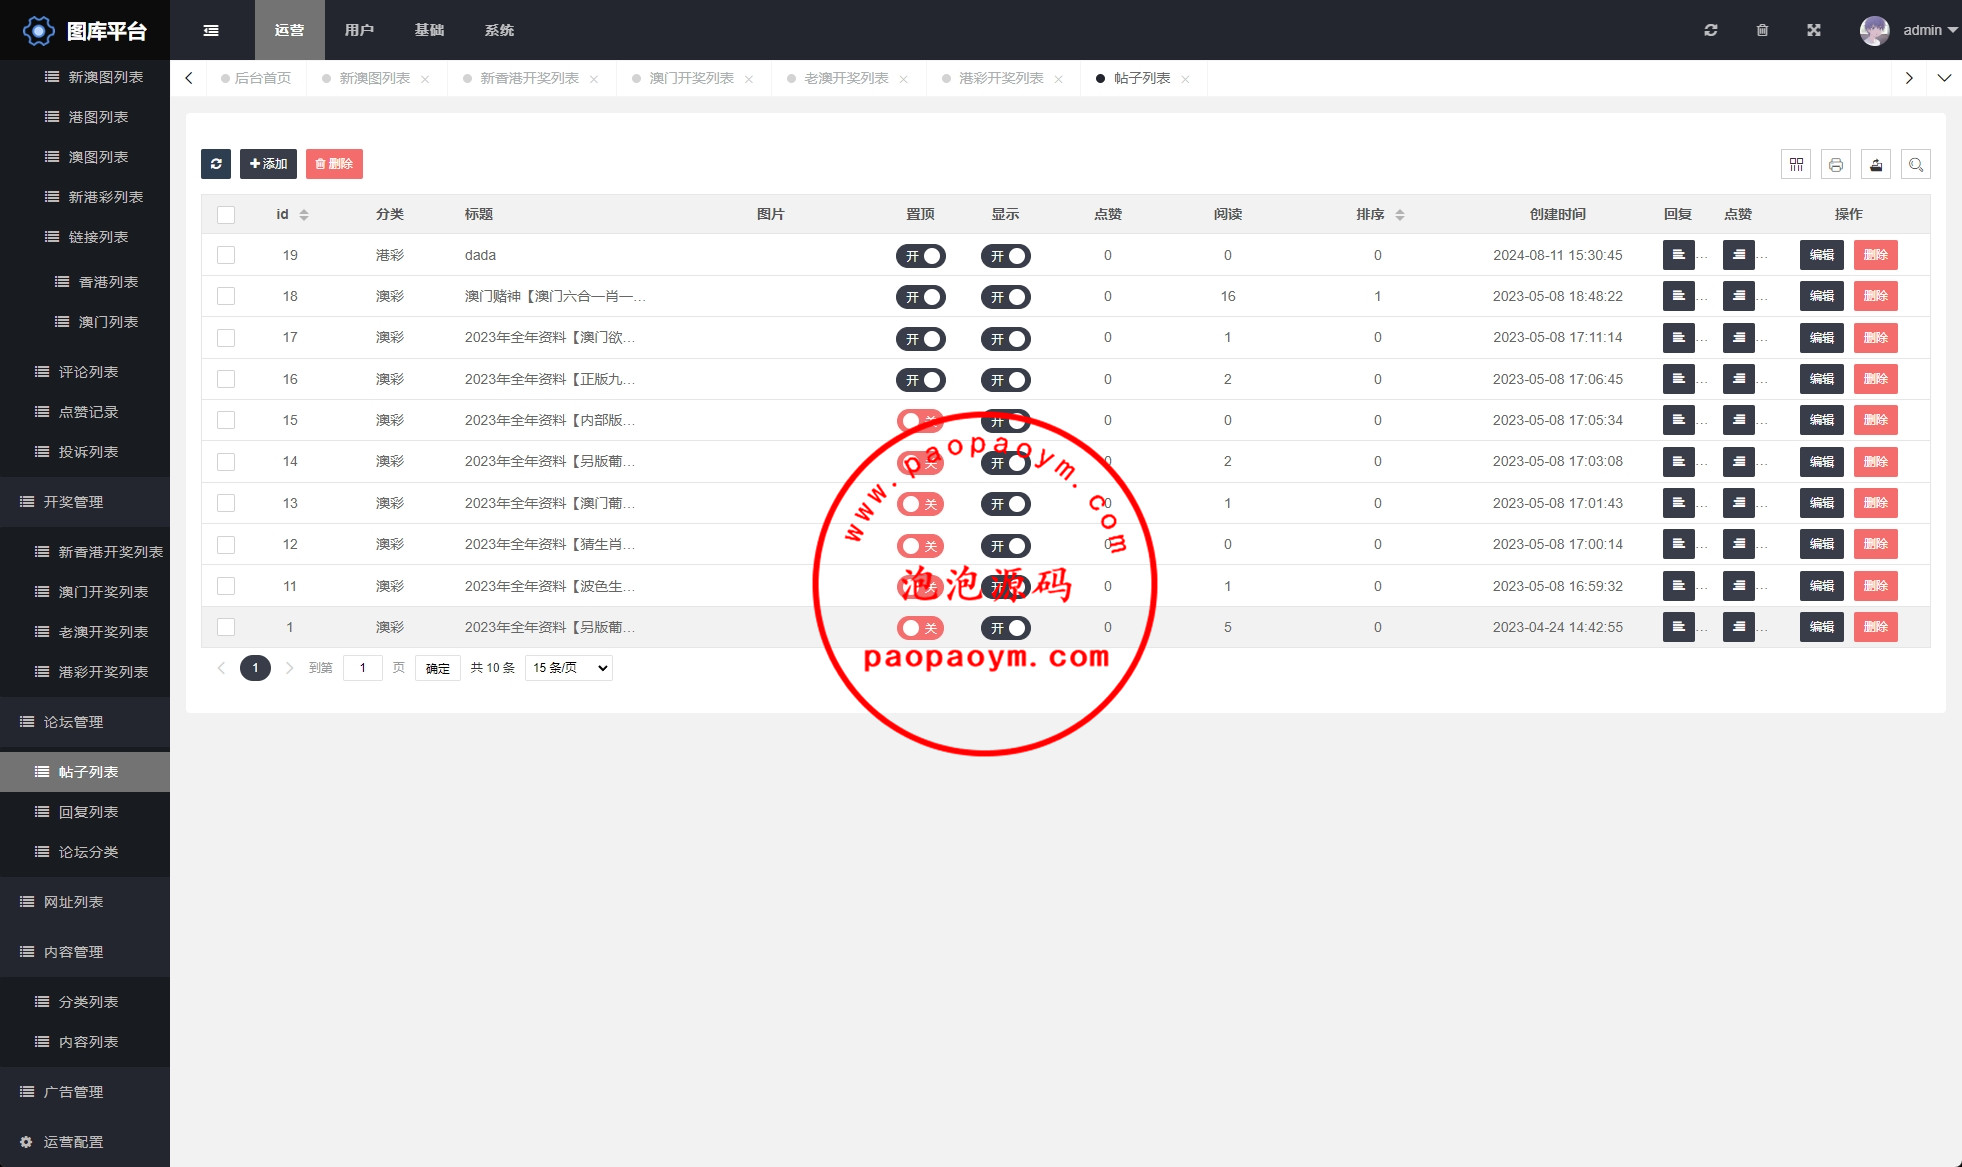Click the page number input field

coord(363,668)
